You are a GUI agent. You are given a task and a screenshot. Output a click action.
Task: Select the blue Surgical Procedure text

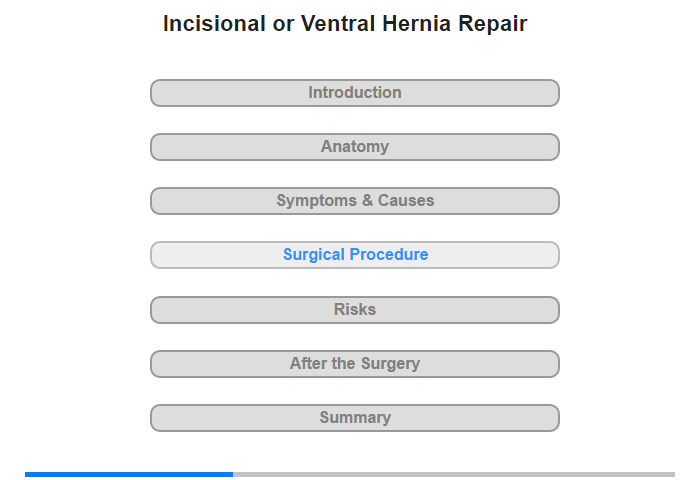tap(355, 255)
